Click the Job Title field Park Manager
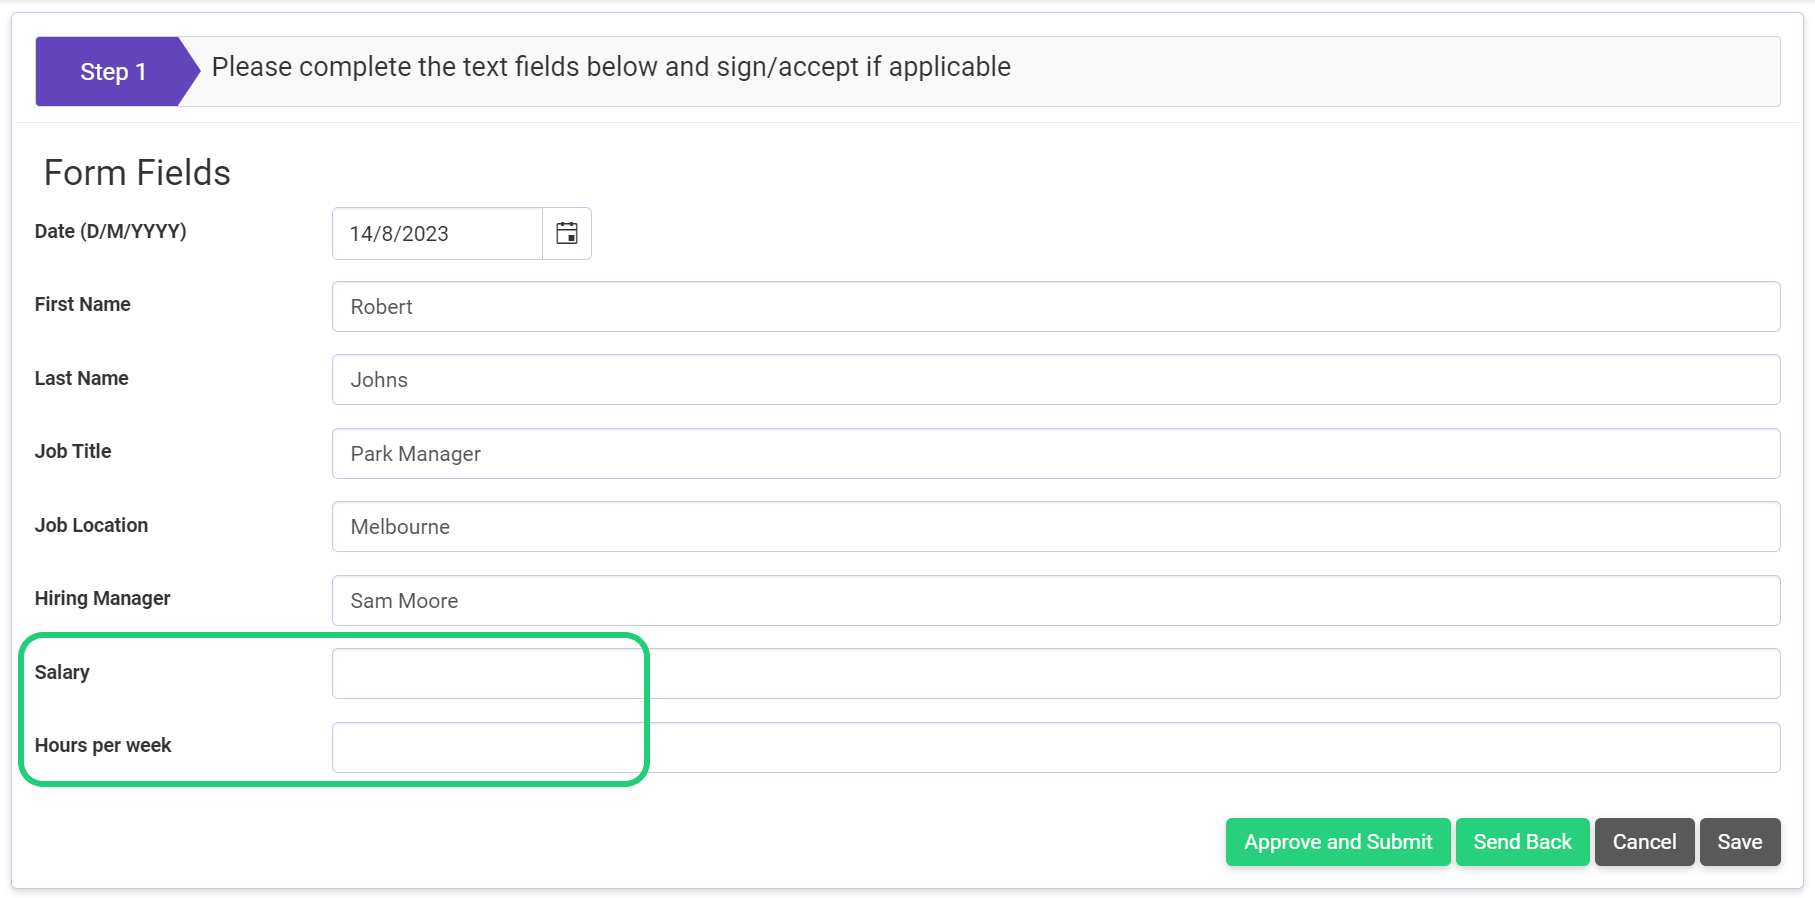1815x898 pixels. click(1056, 453)
